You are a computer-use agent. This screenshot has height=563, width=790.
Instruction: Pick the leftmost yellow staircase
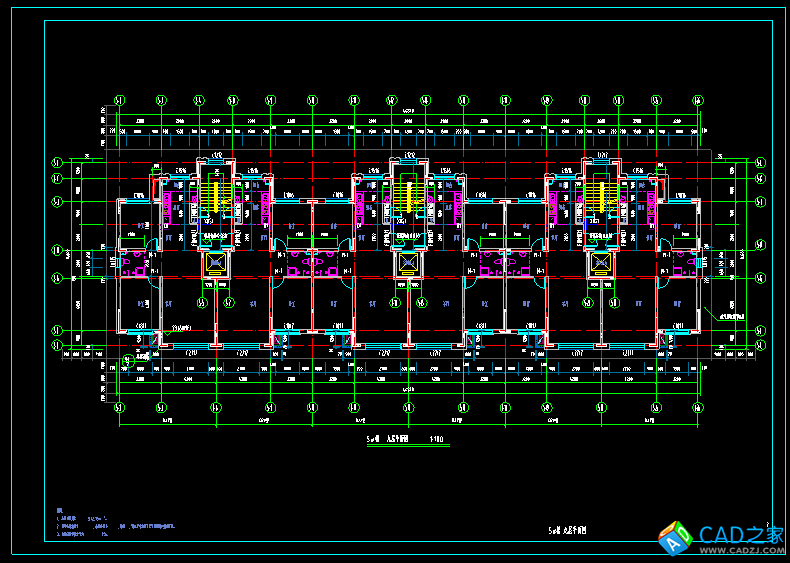[x=214, y=195]
